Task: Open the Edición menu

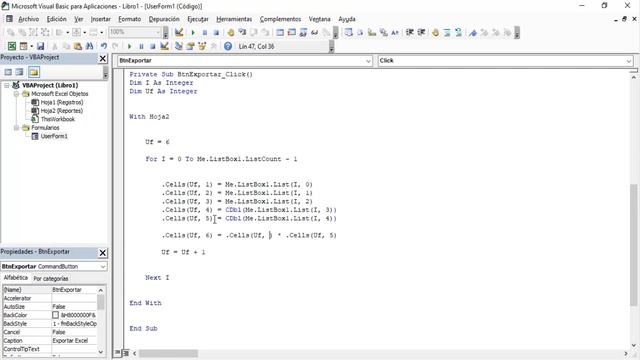Action: 56,19
